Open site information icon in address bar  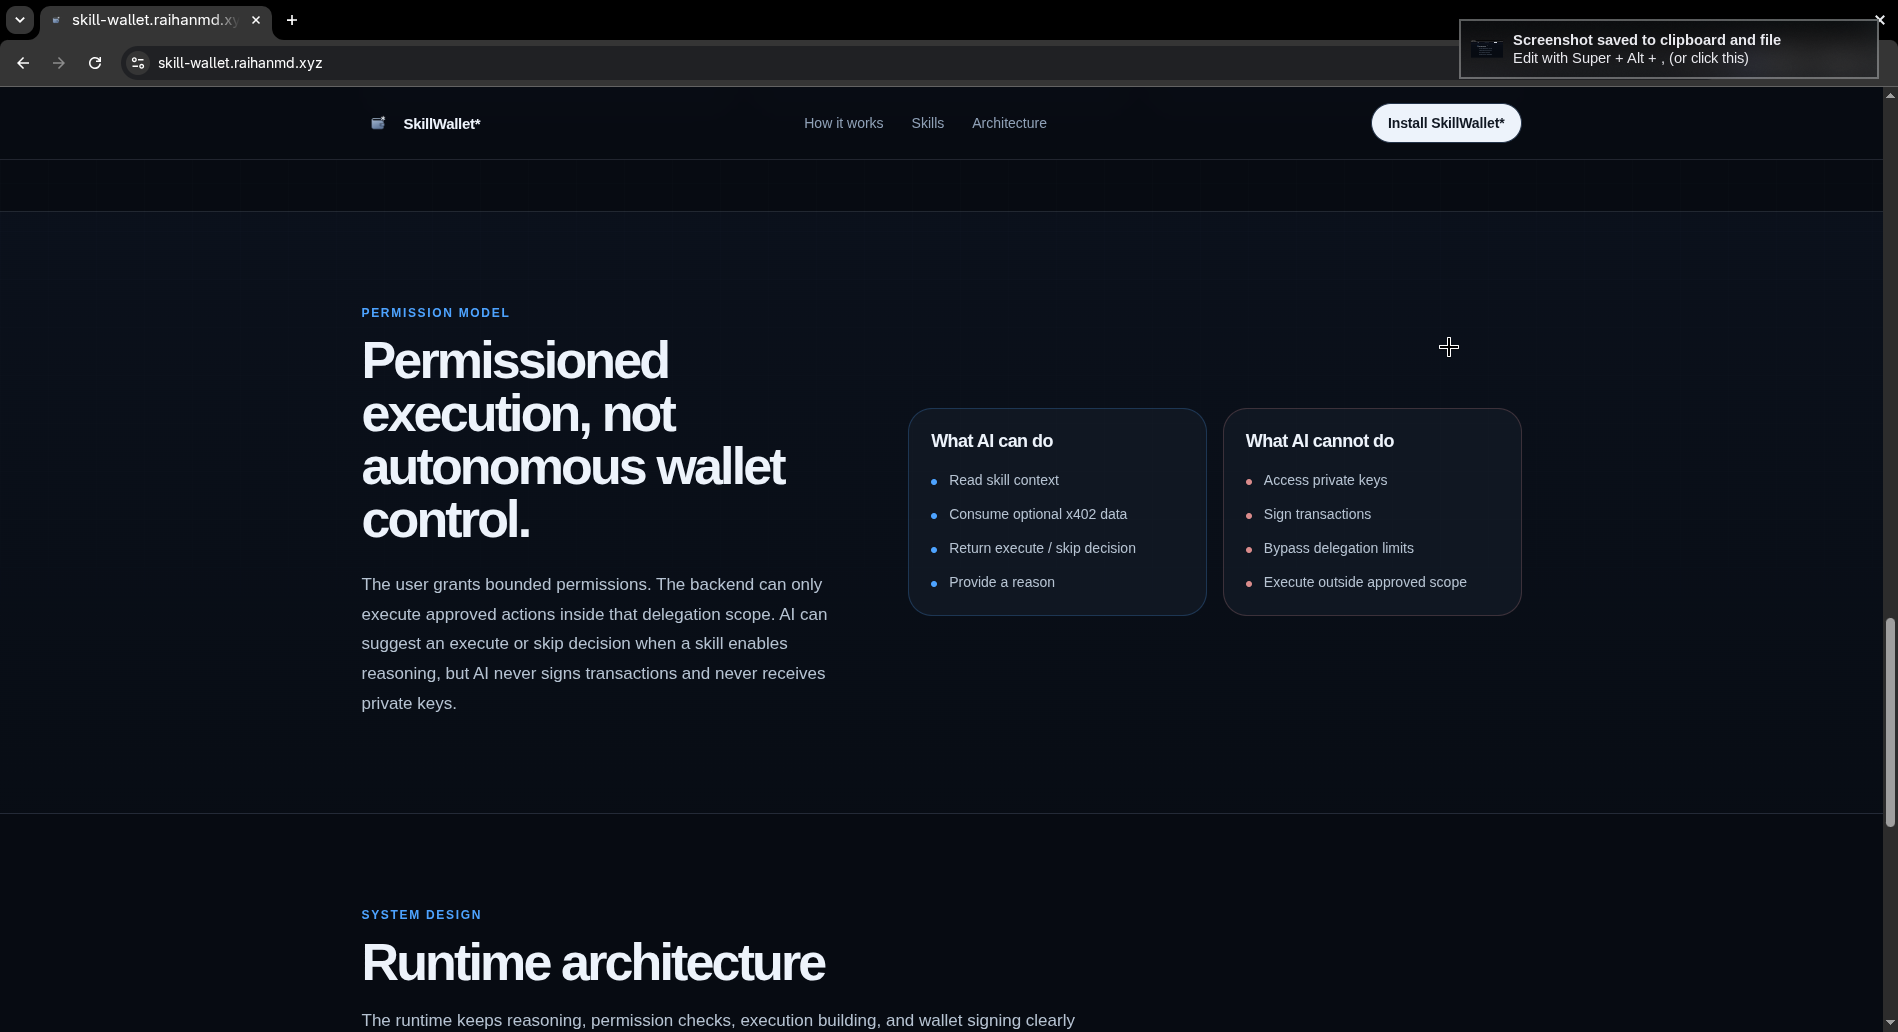click(138, 63)
